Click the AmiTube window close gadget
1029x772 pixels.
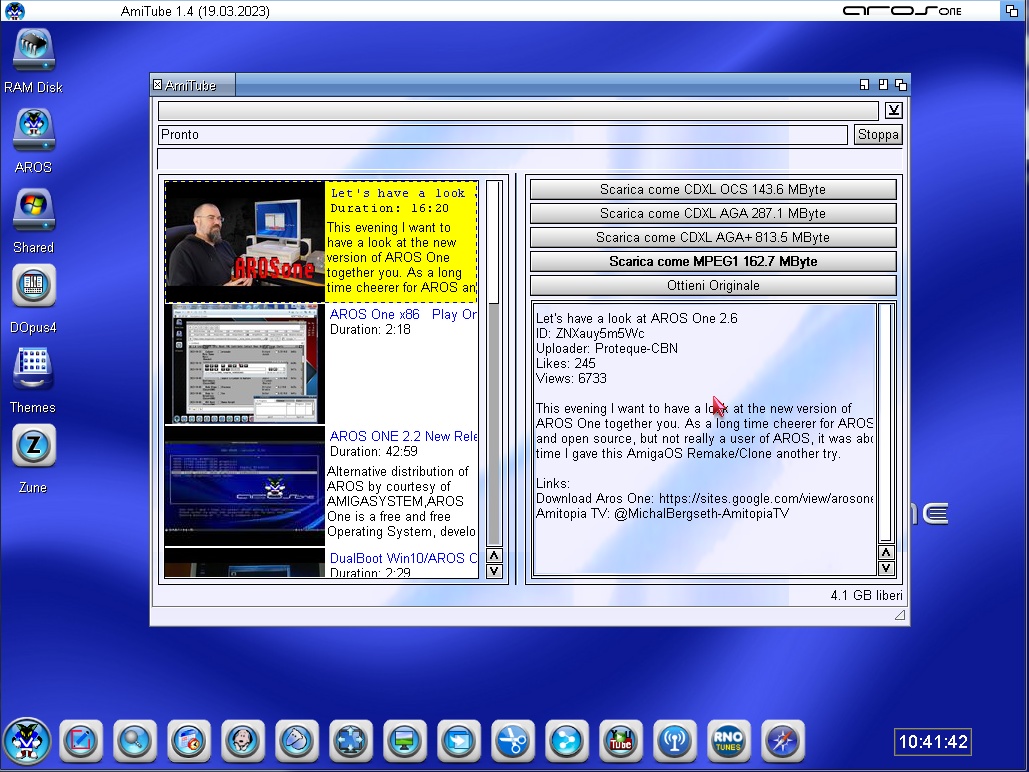(158, 85)
